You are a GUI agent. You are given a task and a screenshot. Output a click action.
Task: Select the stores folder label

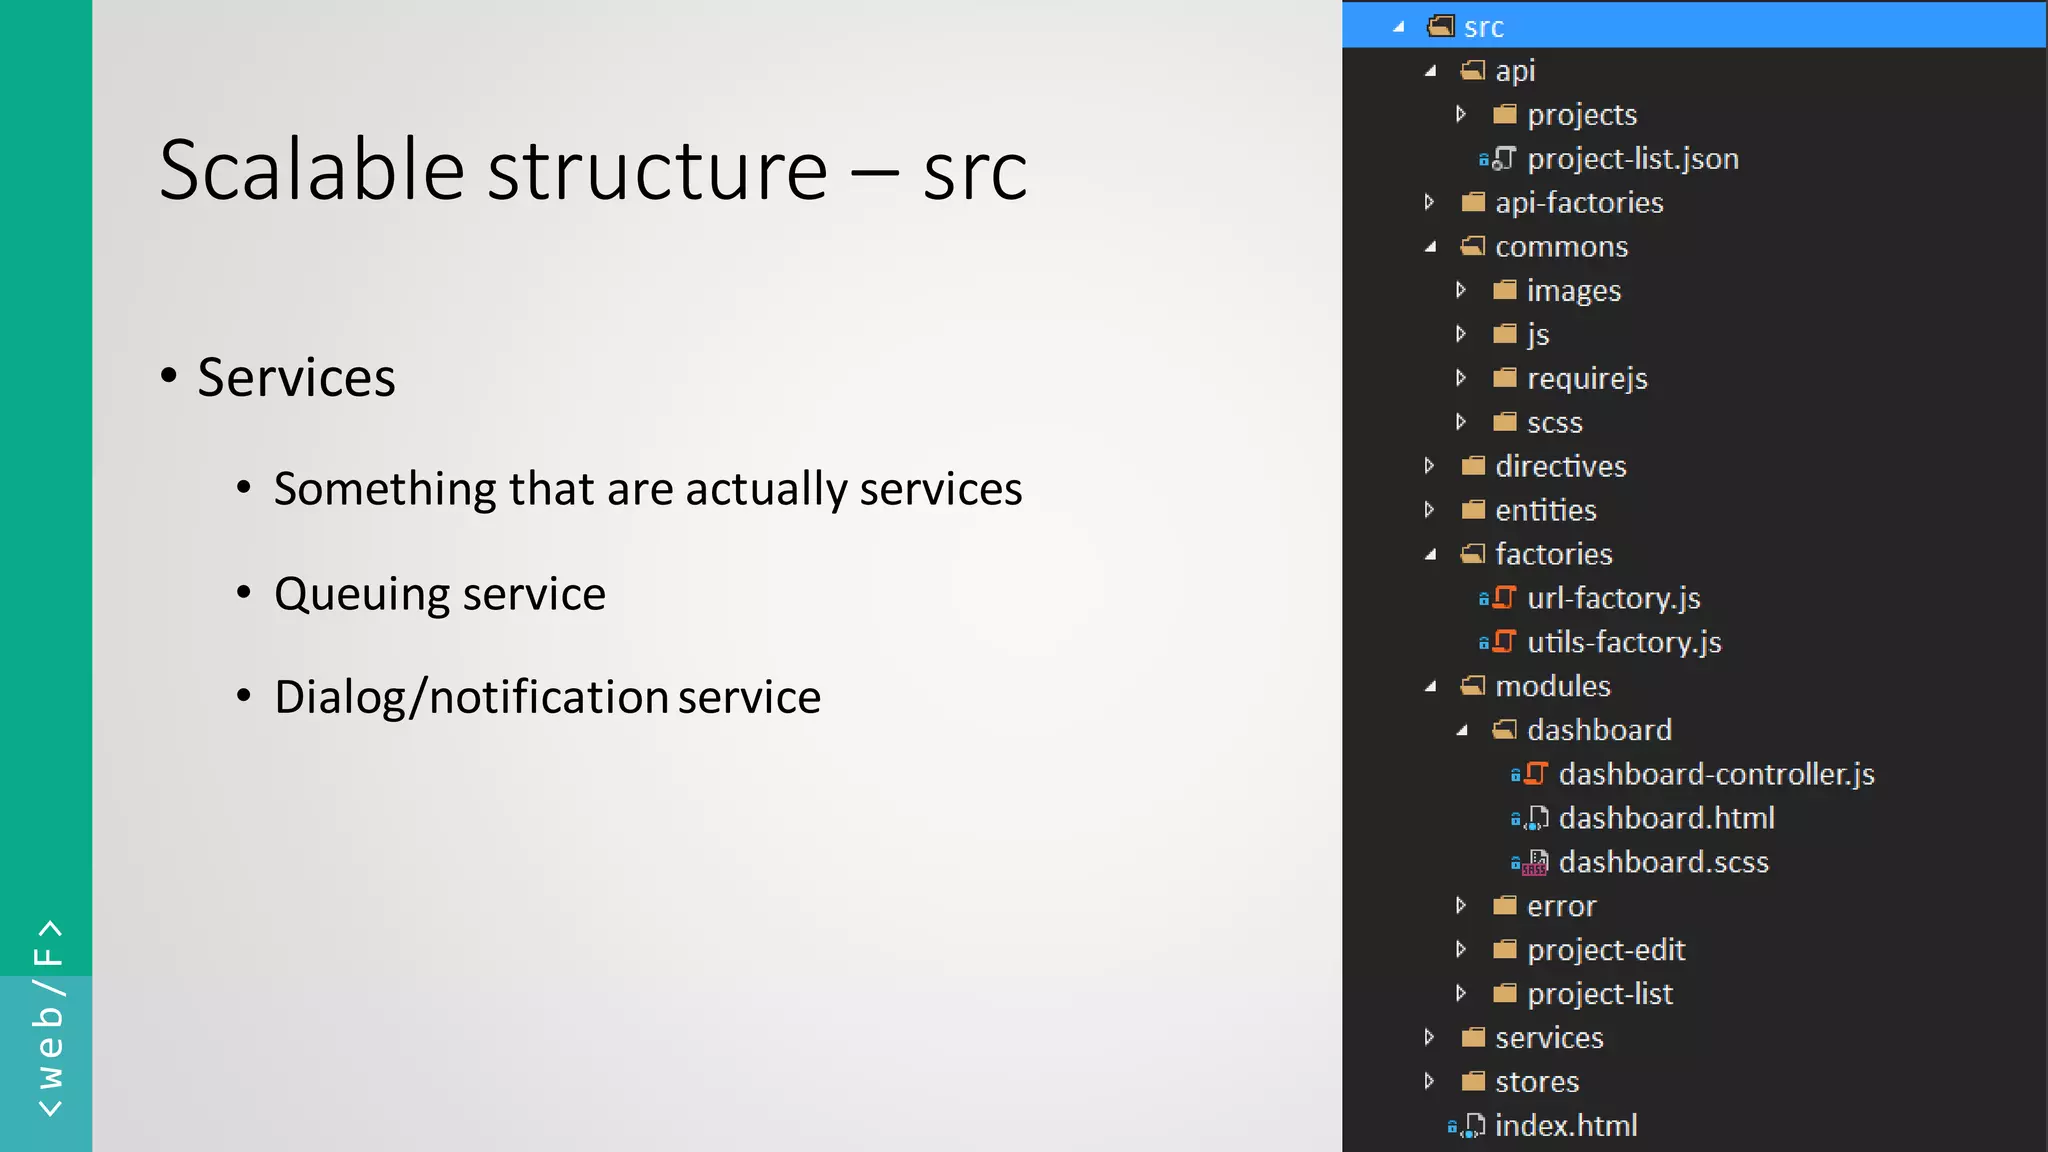[x=1537, y=1082]
